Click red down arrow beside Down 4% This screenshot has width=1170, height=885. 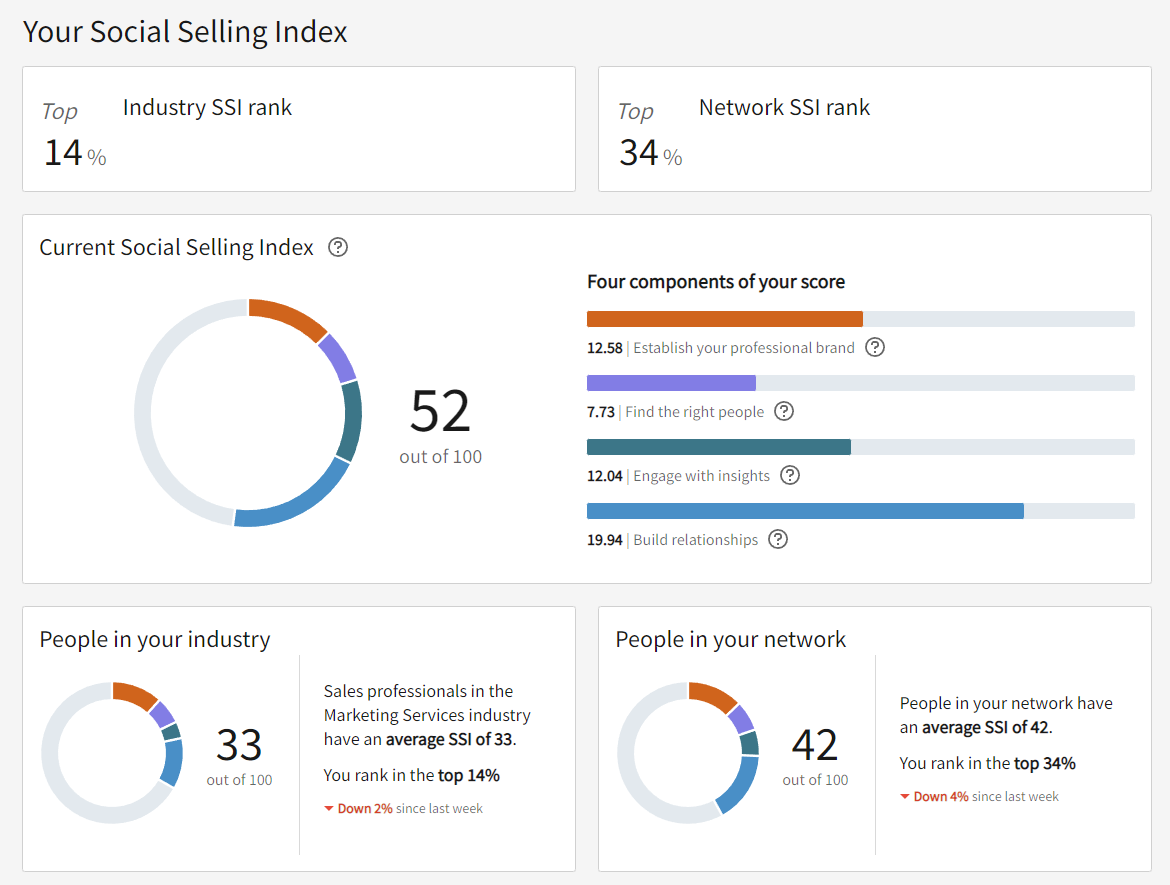905,796
